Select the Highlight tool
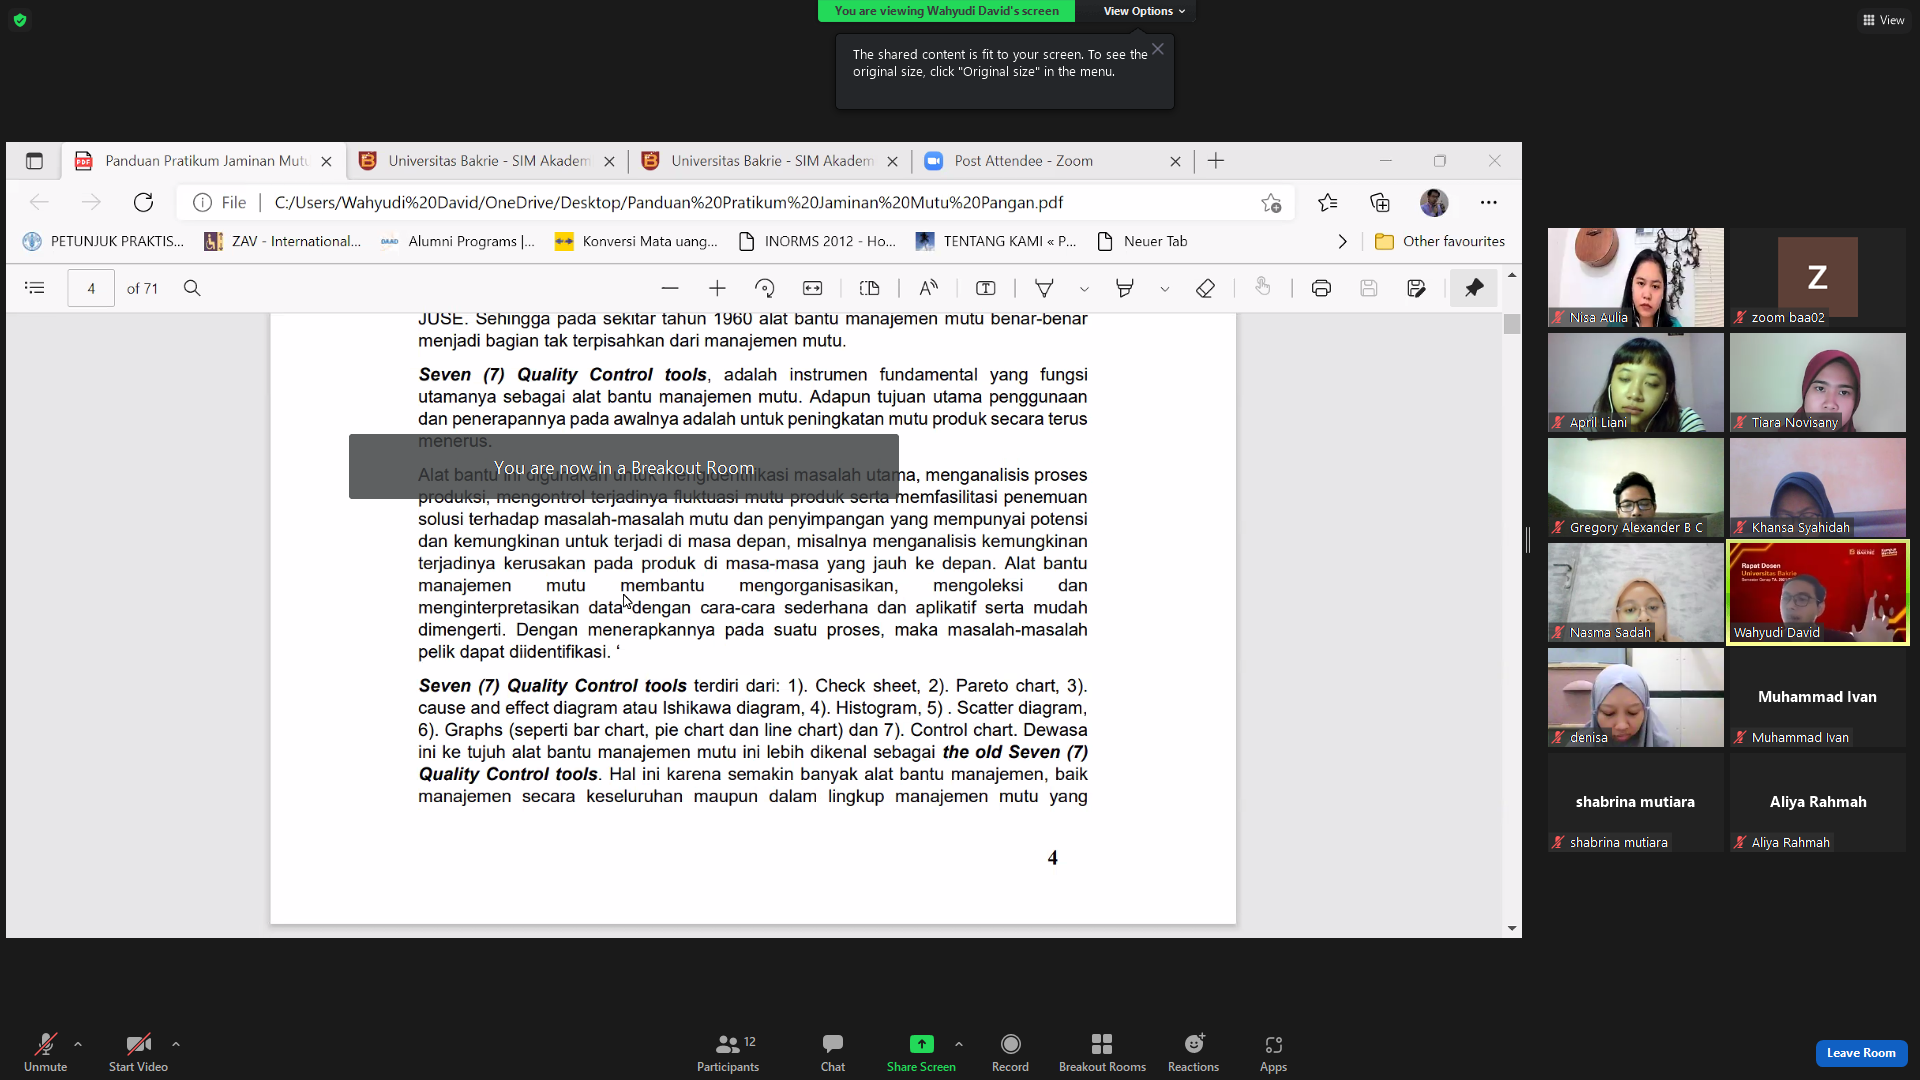The height and width of the screenshot is (1080, 1920). 1125,288
